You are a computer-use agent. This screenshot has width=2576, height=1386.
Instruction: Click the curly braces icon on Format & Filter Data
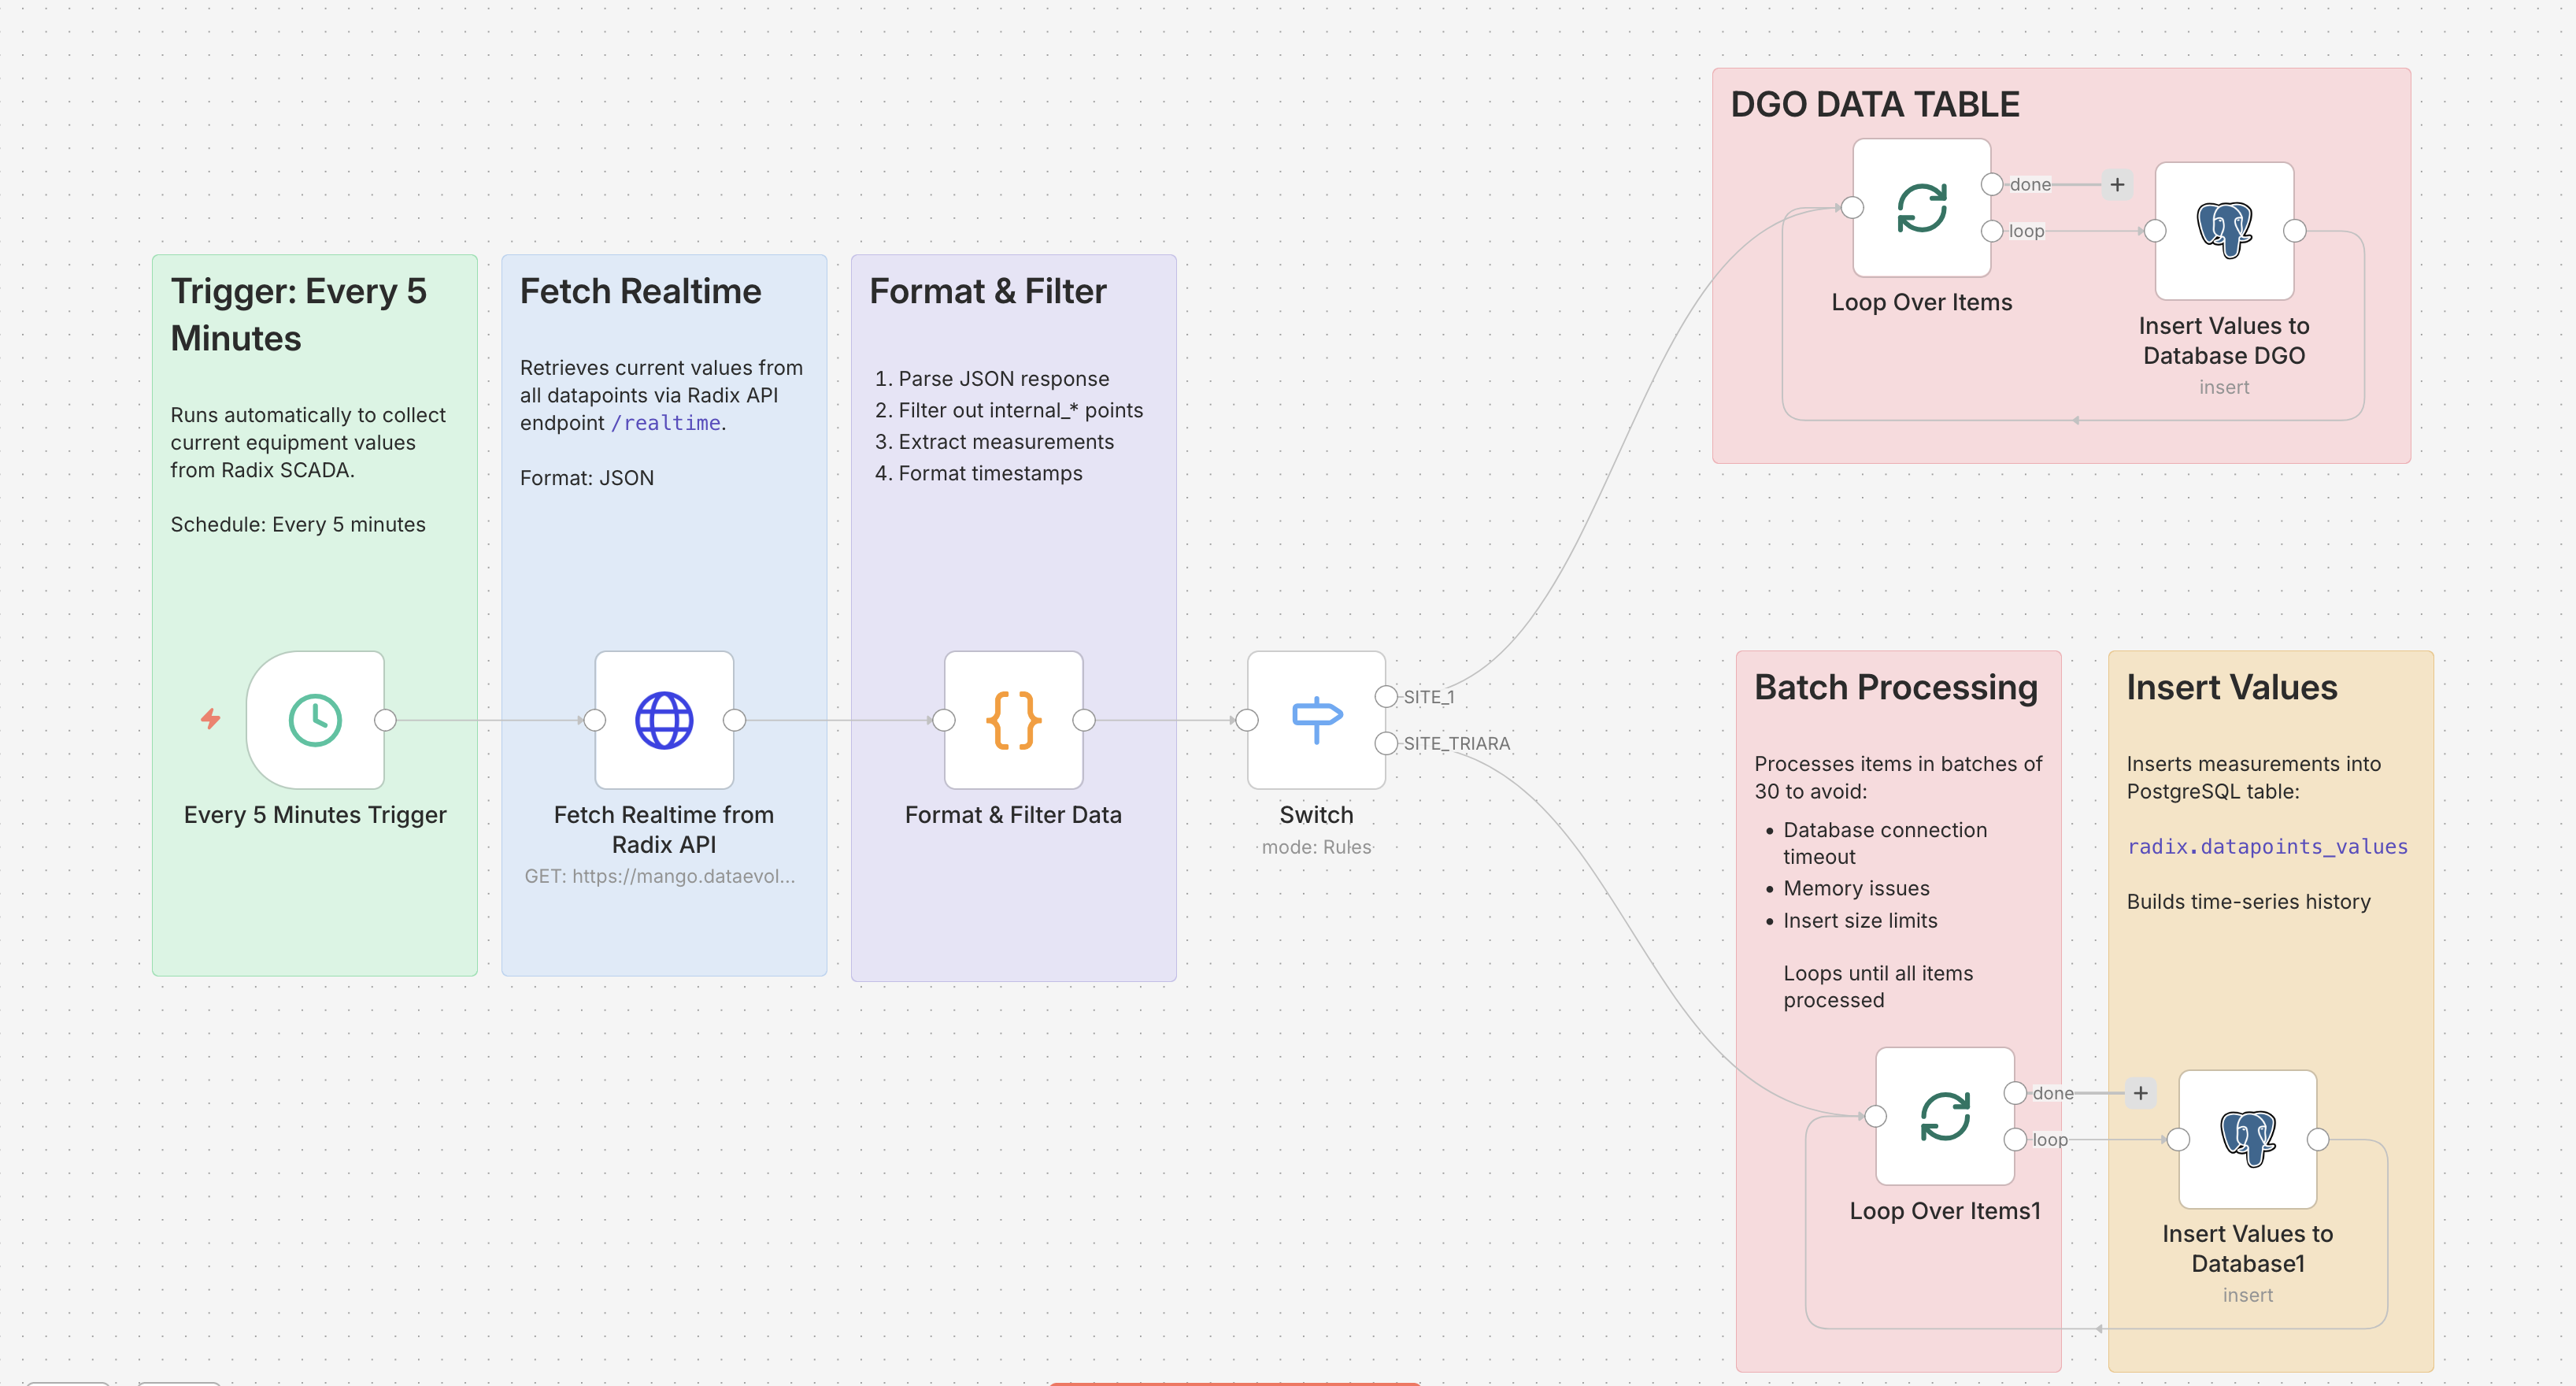(x=1013, y=719)
